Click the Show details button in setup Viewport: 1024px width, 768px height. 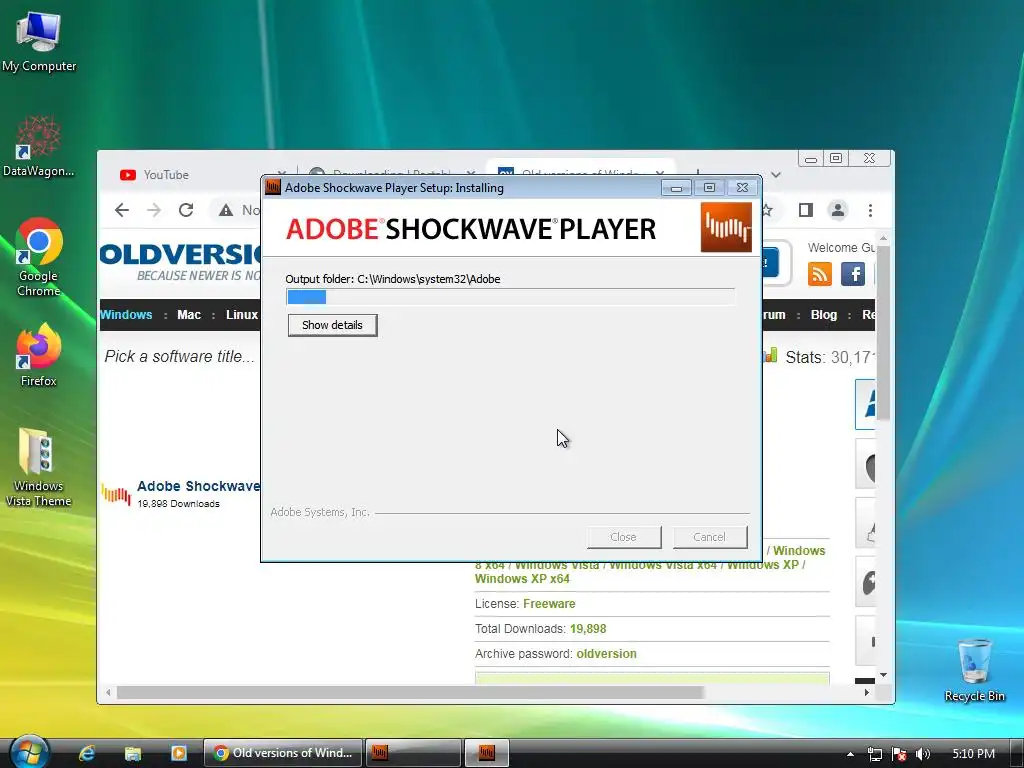[332, 325]
